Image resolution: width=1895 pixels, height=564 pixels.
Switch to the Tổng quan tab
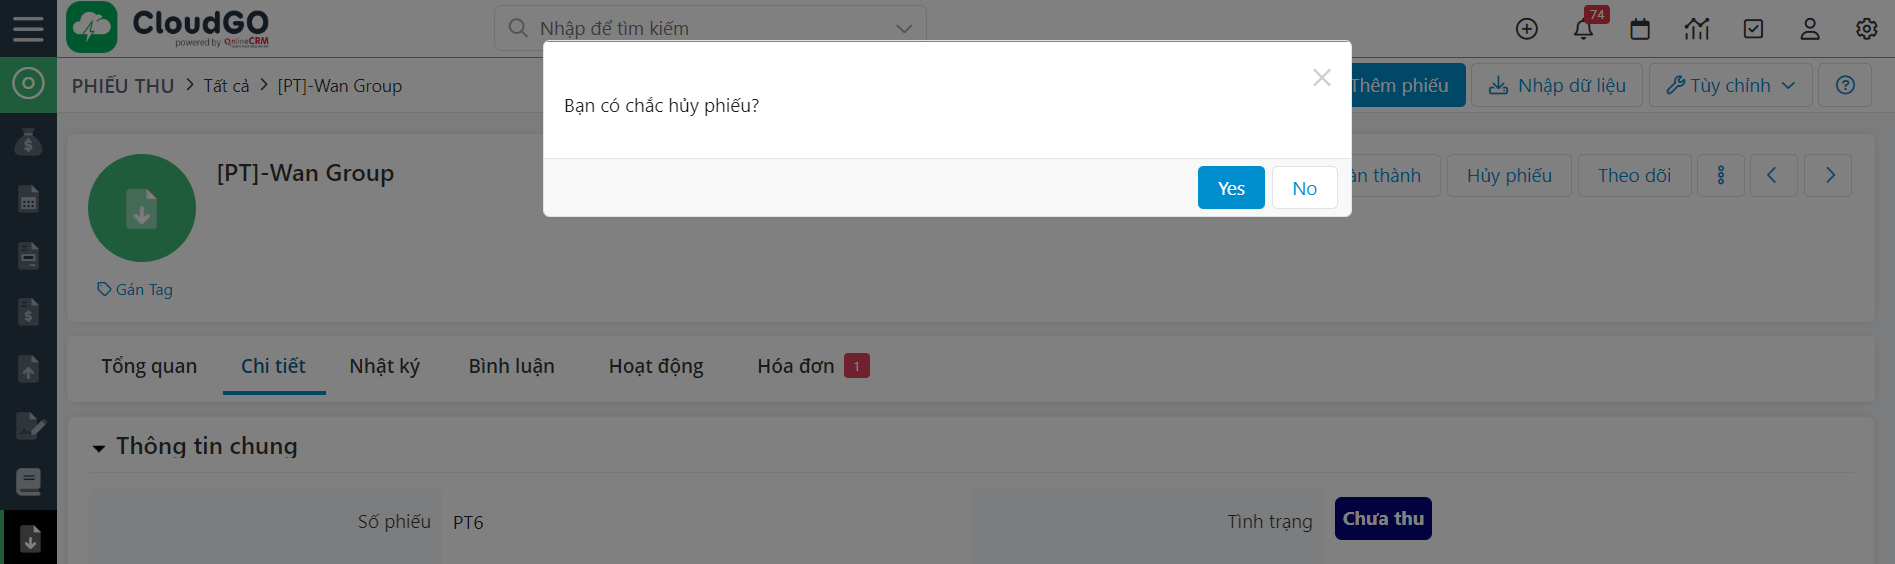[x=149, y=367]
